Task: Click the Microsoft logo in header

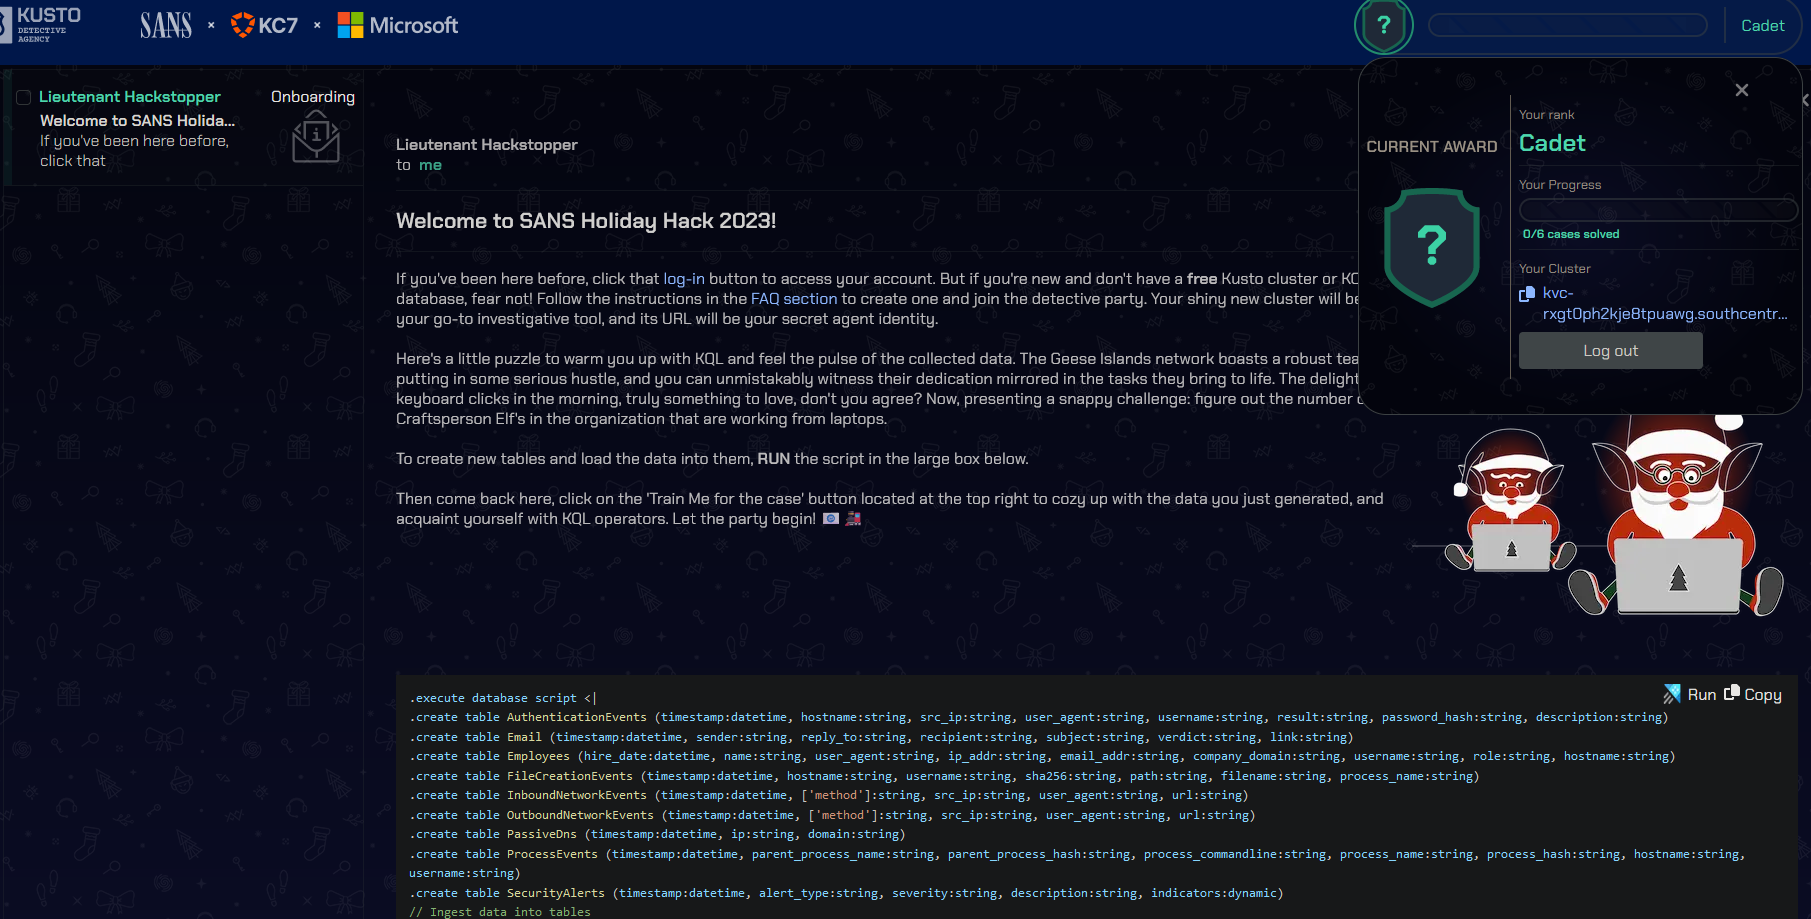Action: 398,25
